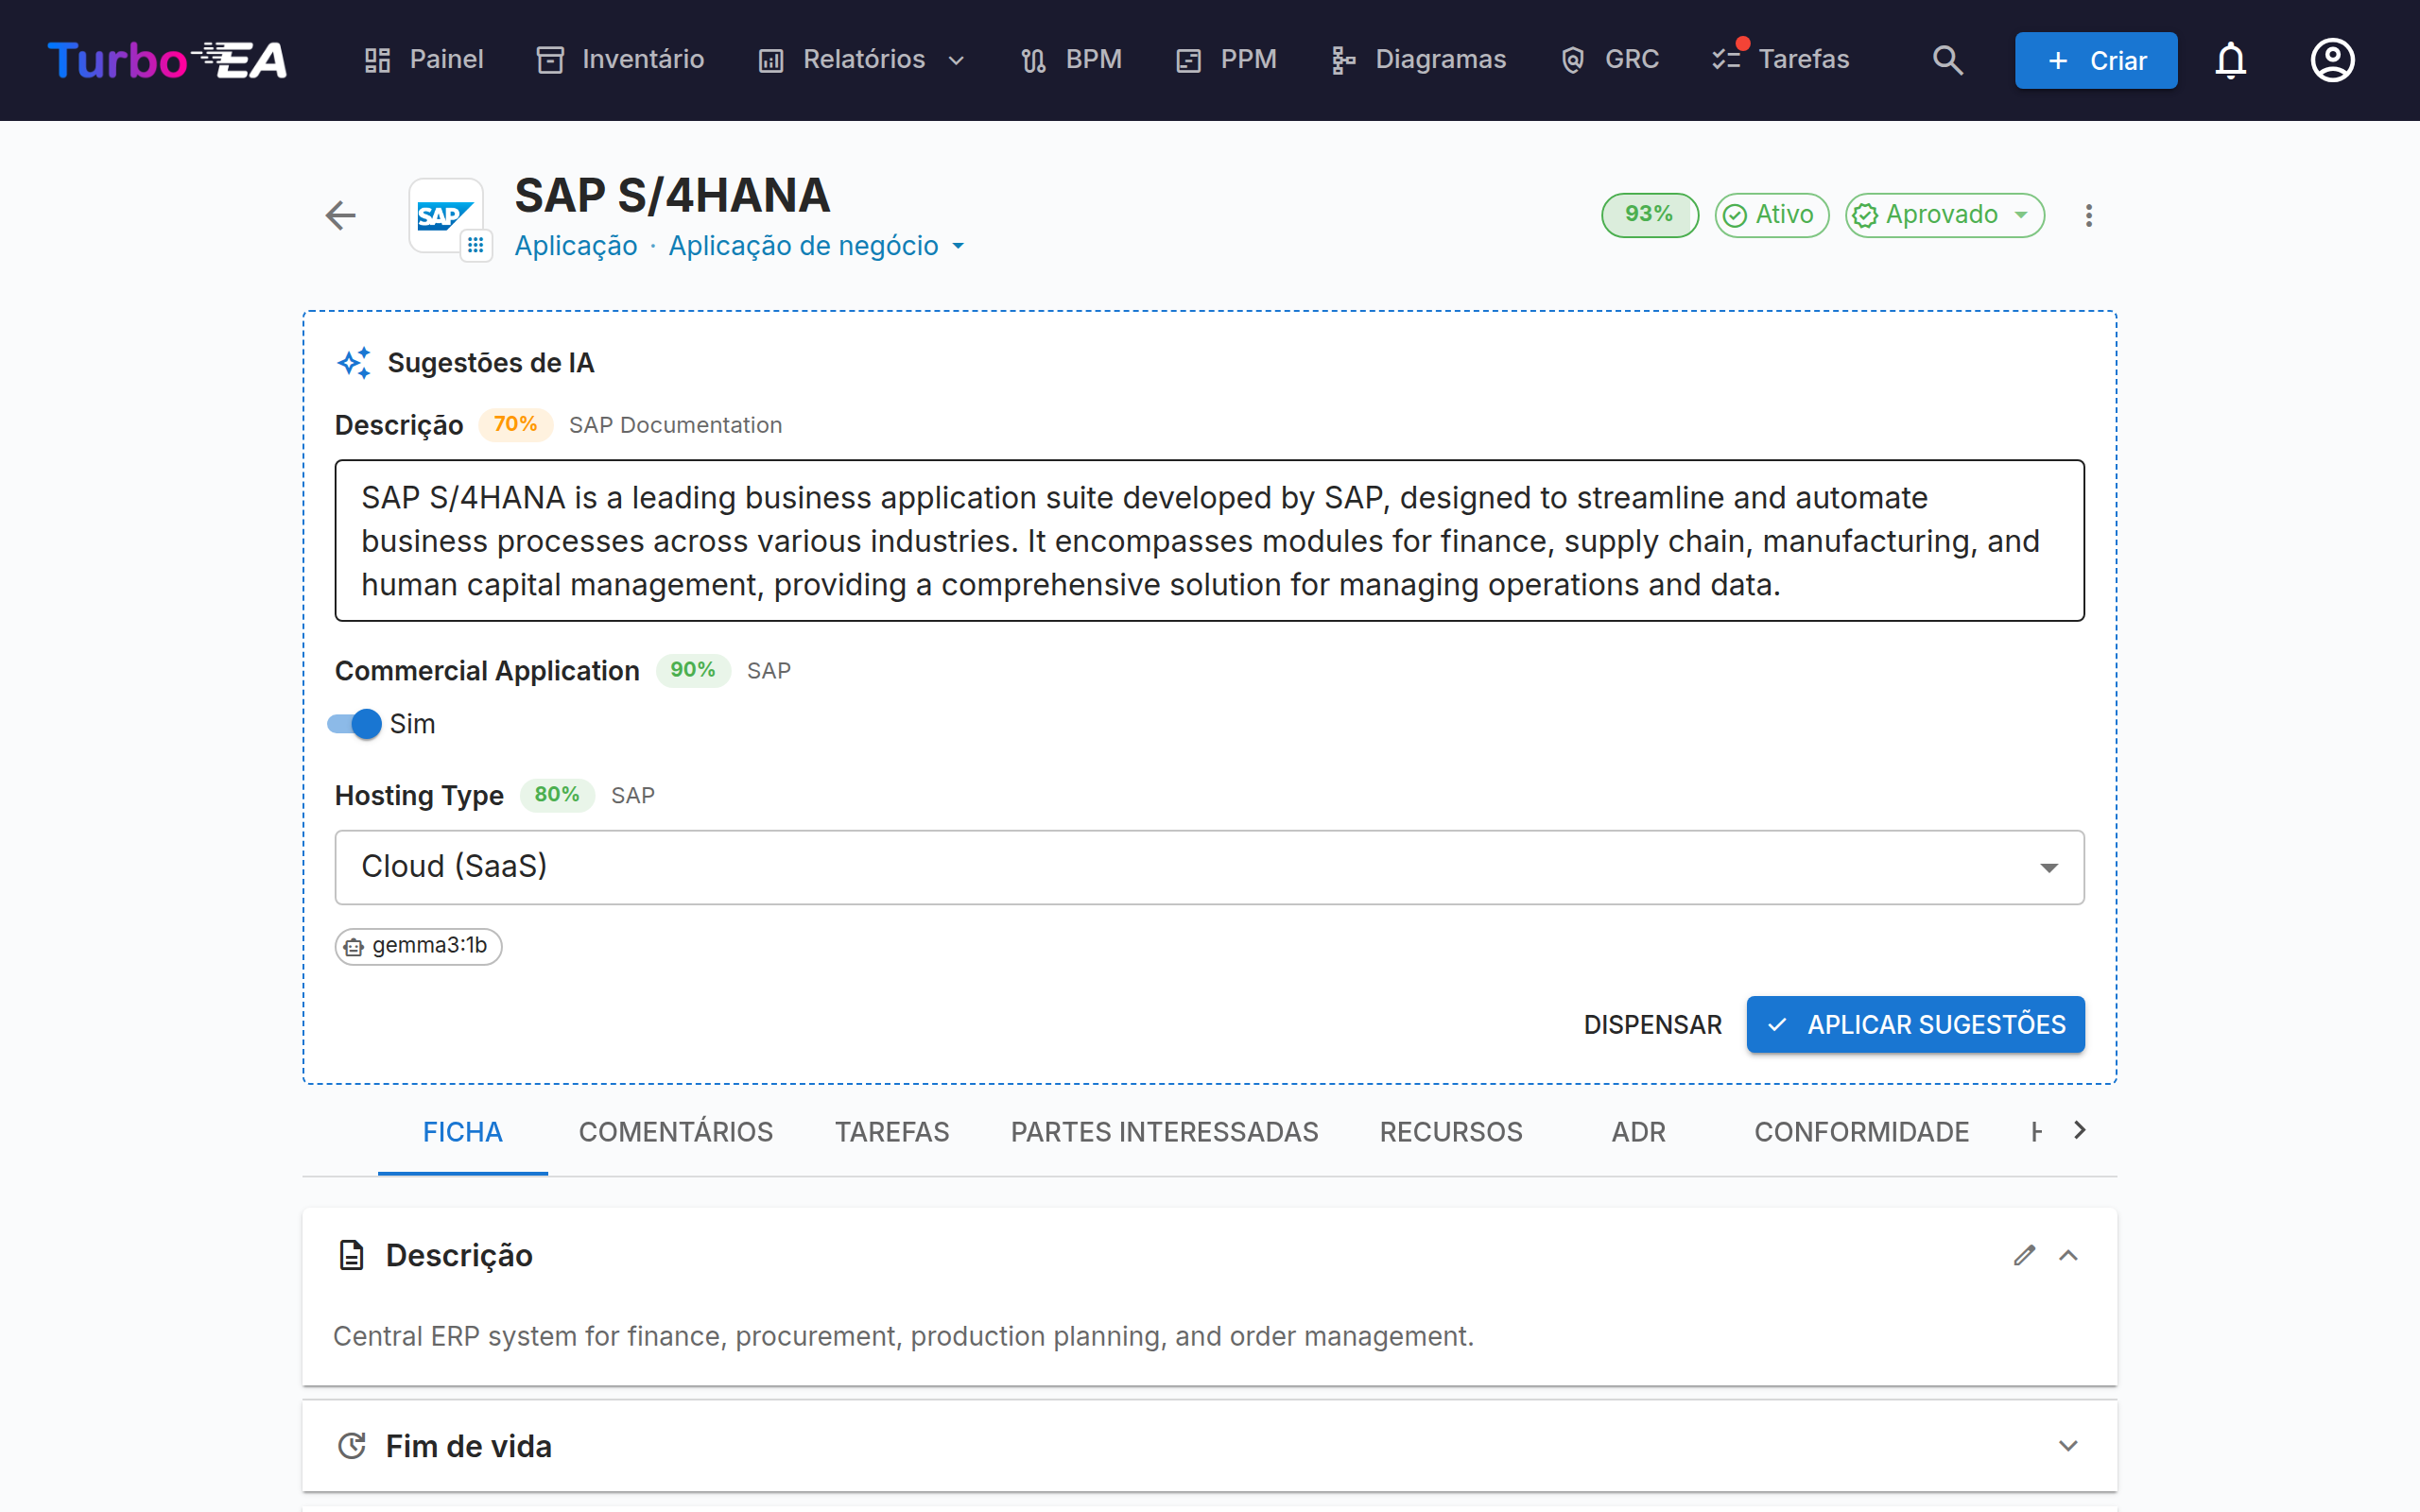Edit Descrição section with pencil icon
Image resolution: width=2420 pixels, height=1512 pixels.
click(2024, 1255)
